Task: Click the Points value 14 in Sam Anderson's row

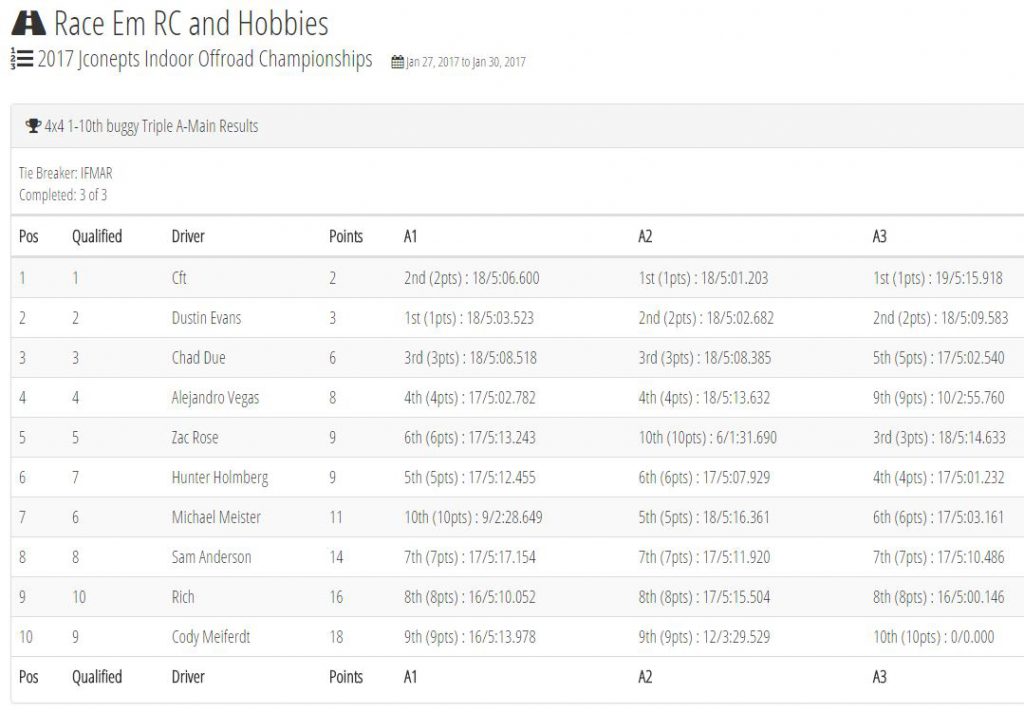Action: [336, 557]
